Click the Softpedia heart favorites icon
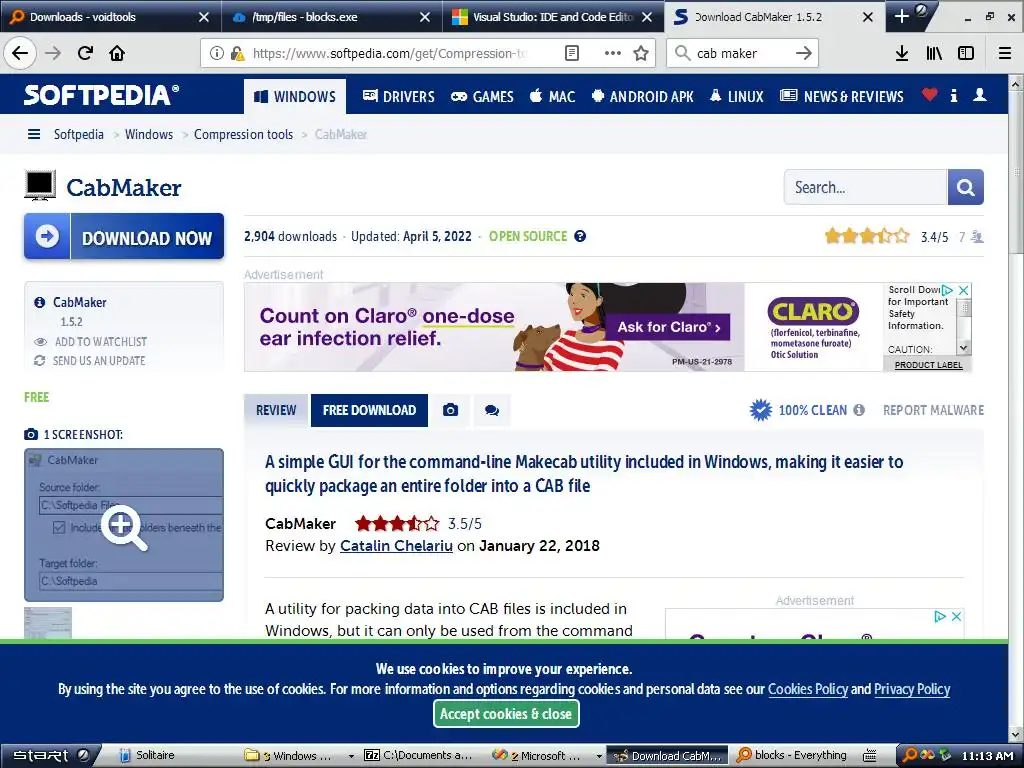Screen dimensions: 1024x768 [x=929, y=95]
